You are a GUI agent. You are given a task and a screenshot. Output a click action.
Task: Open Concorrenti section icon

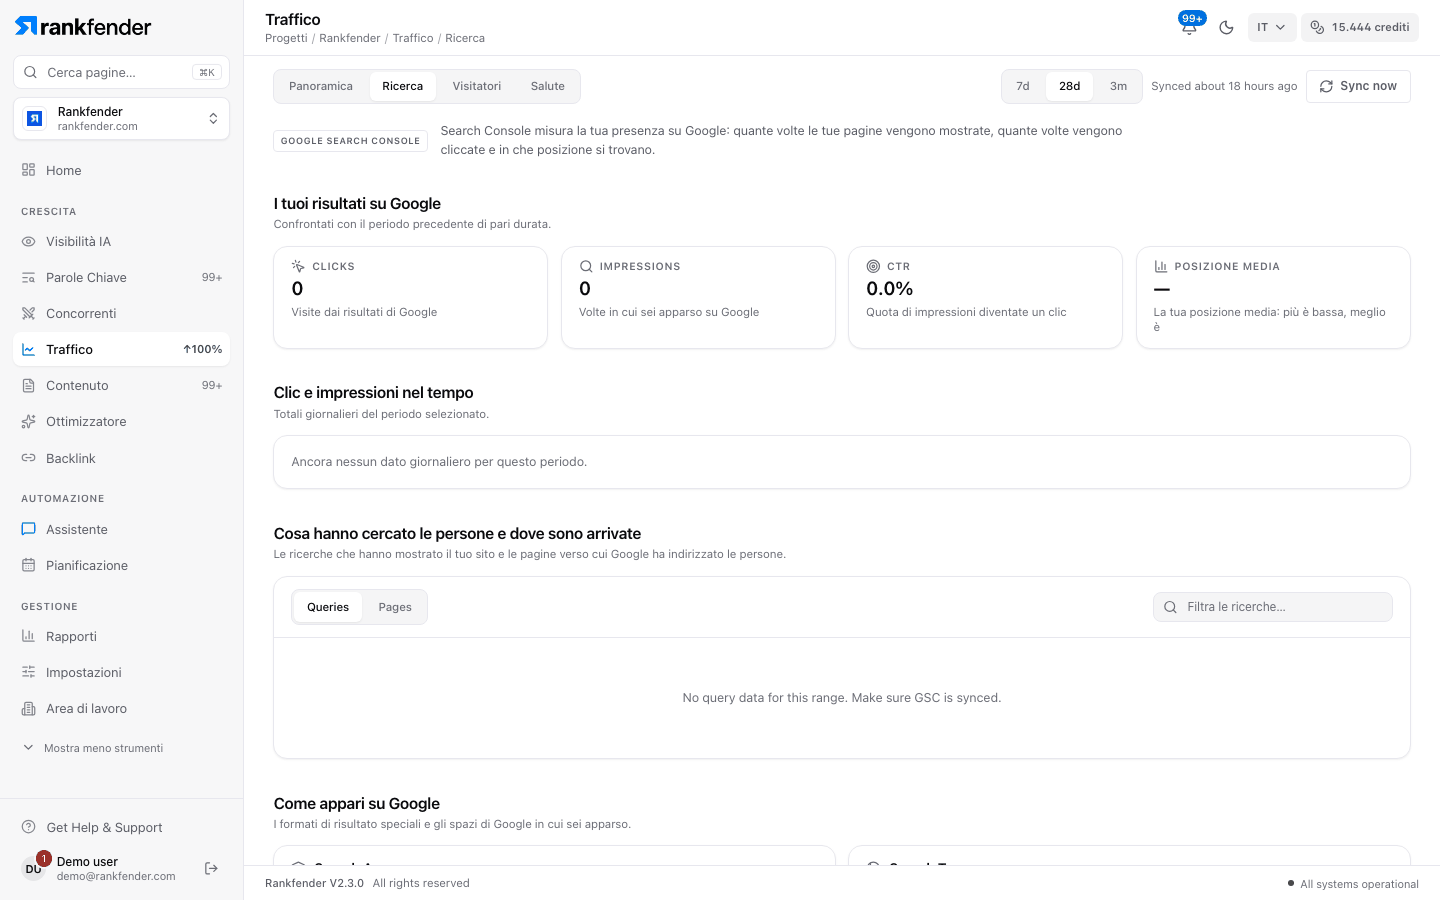(29, 314)
